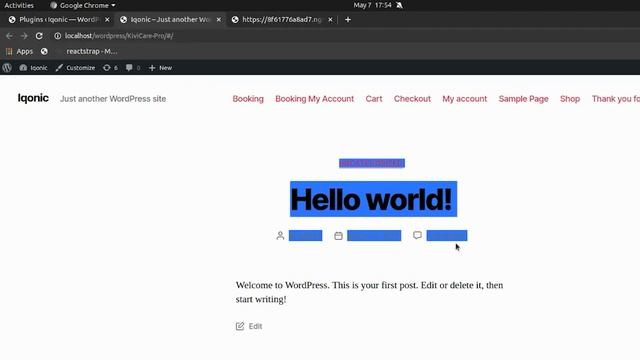Open the updates indicator showing 6
The image size is (640, 360).
click(x=111, y=68)
